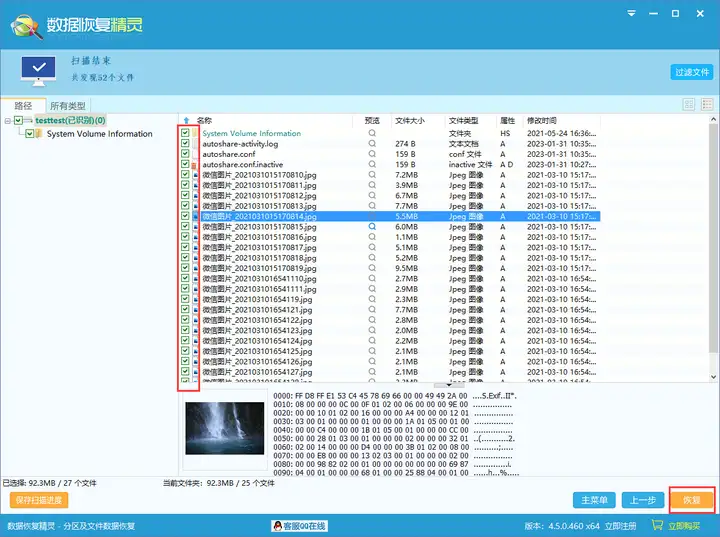720x537 pixels.
Task: Click drive icon beside testtest tree node
Action: coord(28,120)
